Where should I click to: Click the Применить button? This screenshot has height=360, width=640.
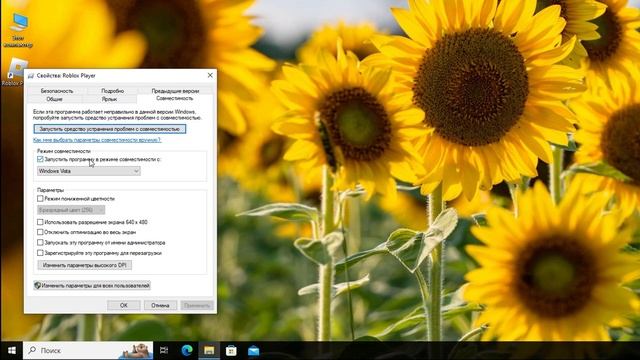coord(197,305)
